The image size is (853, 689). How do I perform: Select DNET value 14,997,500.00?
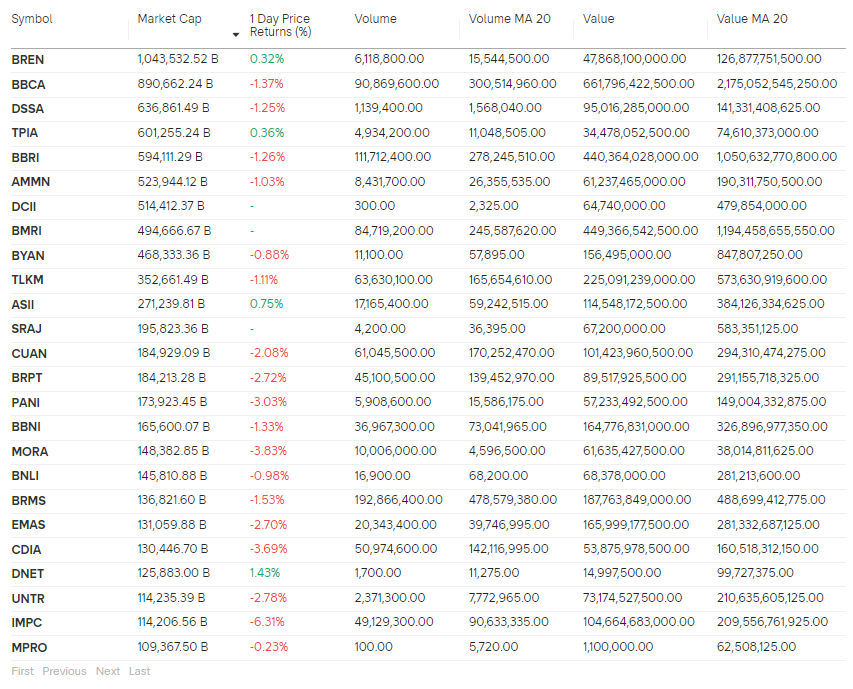point(622,573)
